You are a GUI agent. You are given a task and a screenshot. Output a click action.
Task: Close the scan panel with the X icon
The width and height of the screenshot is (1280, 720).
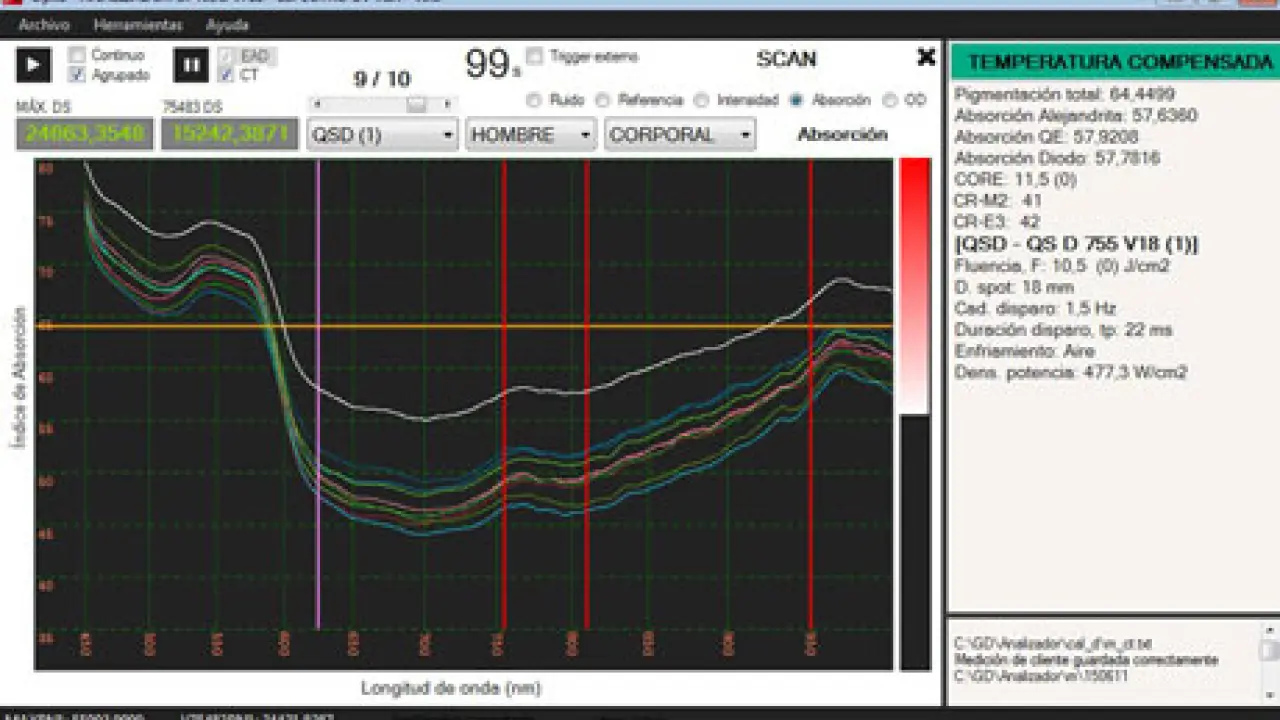[926, 58]
